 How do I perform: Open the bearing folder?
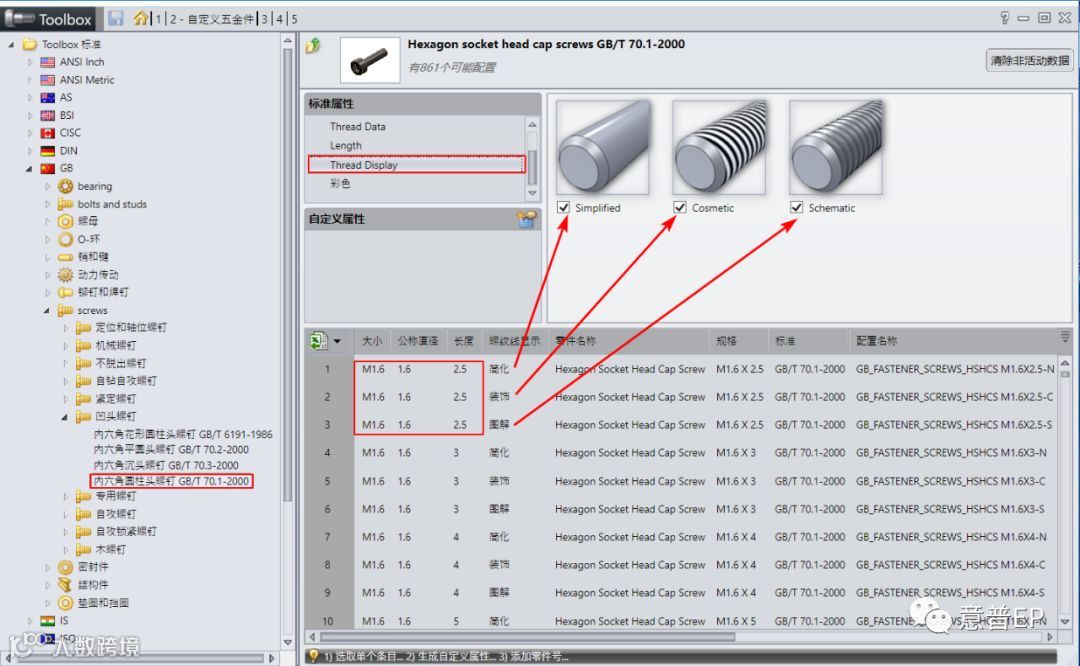point(85,186)
